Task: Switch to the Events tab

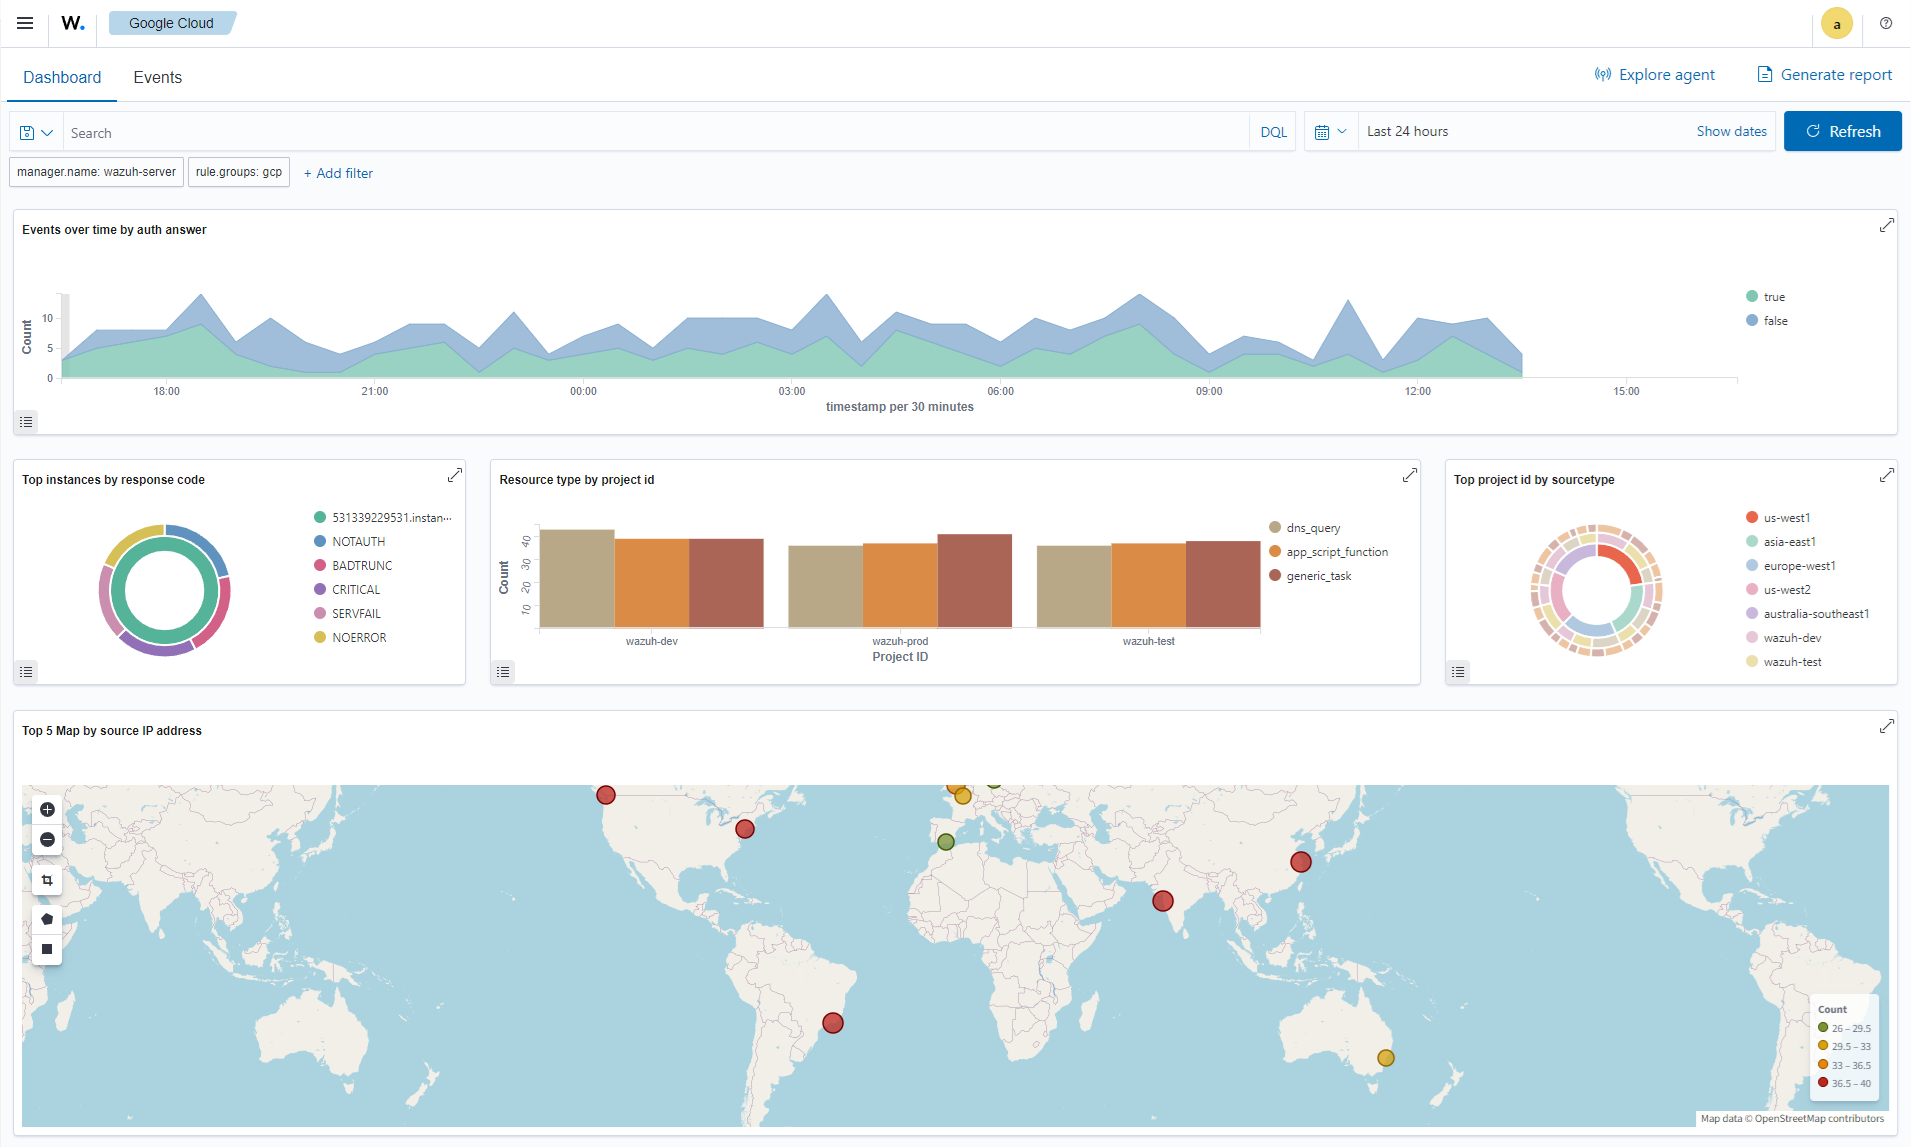Action: (157, 77)
